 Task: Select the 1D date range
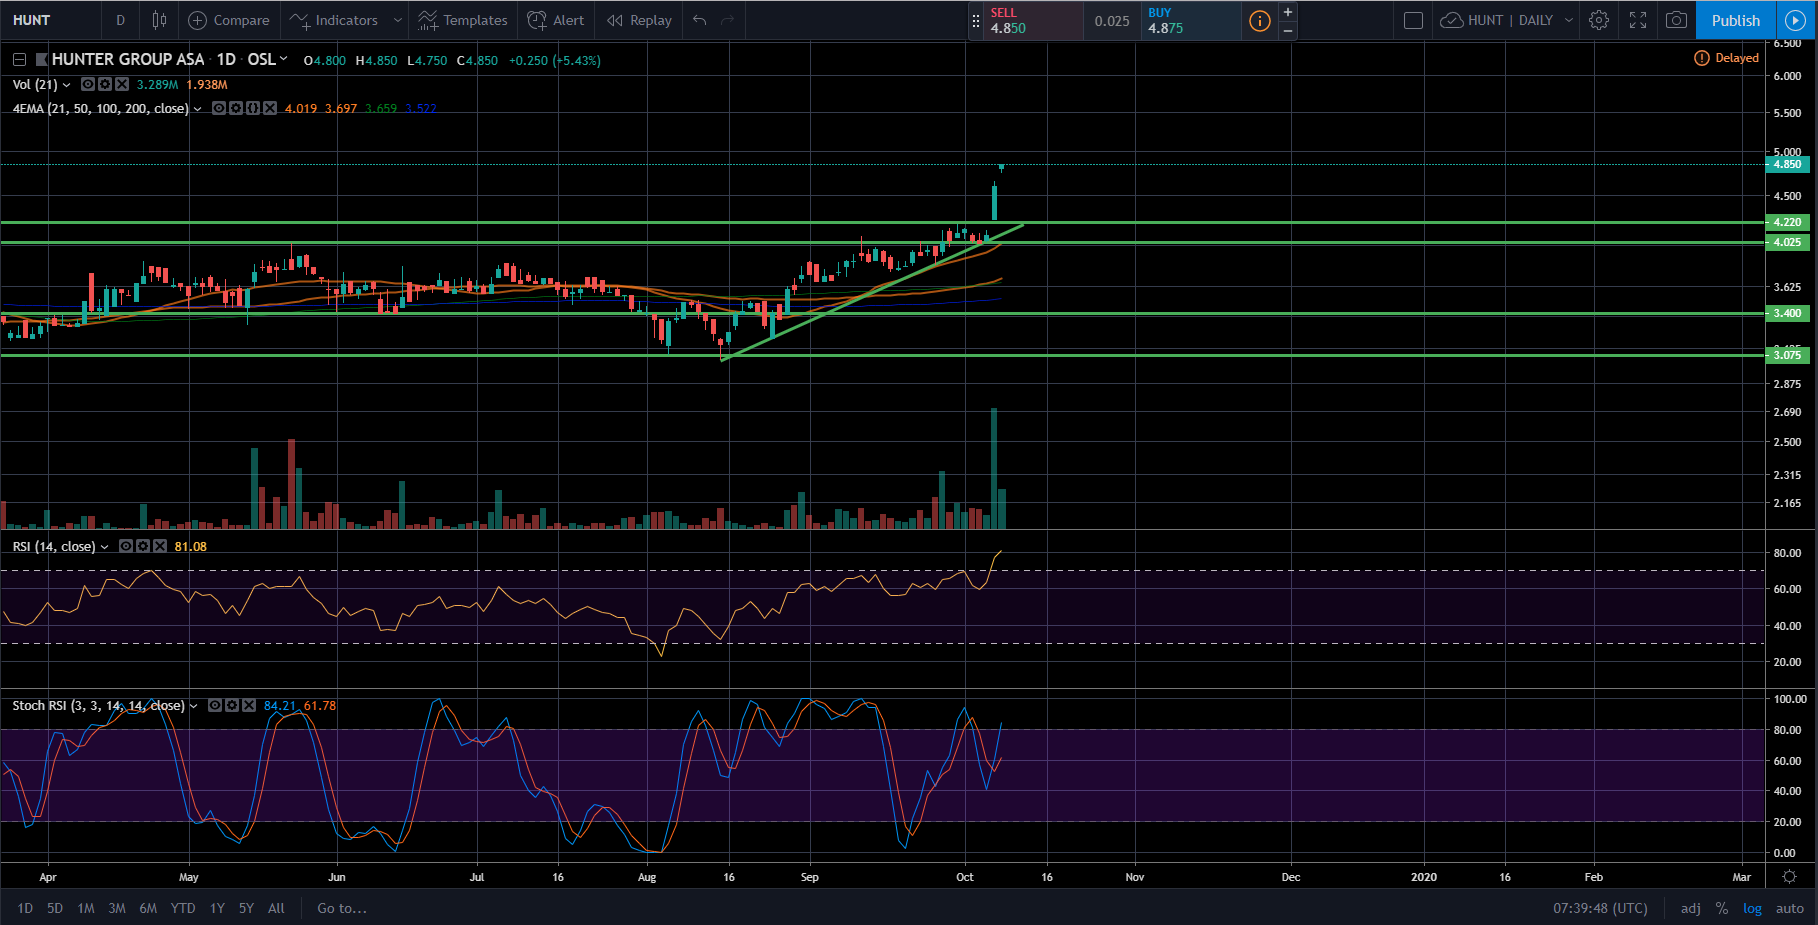(25, 908)
